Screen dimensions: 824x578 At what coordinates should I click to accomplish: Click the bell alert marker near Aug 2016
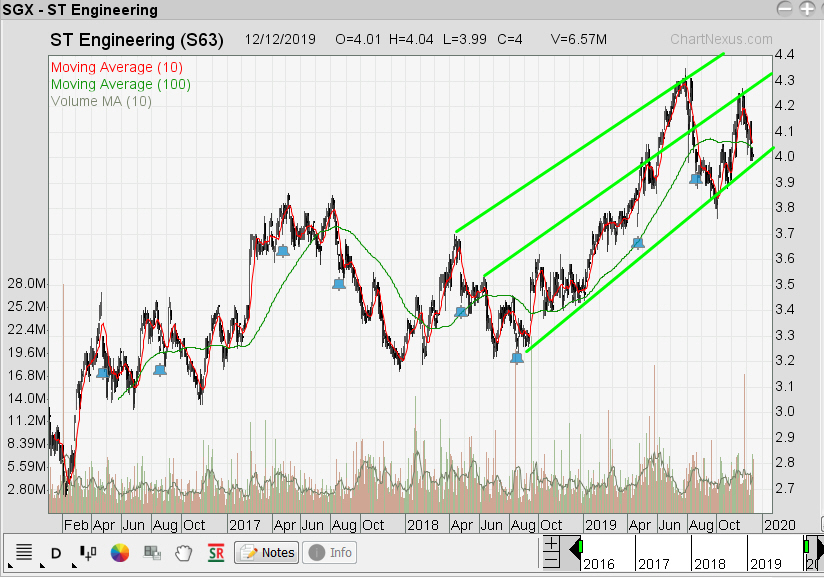click(160, 370)
